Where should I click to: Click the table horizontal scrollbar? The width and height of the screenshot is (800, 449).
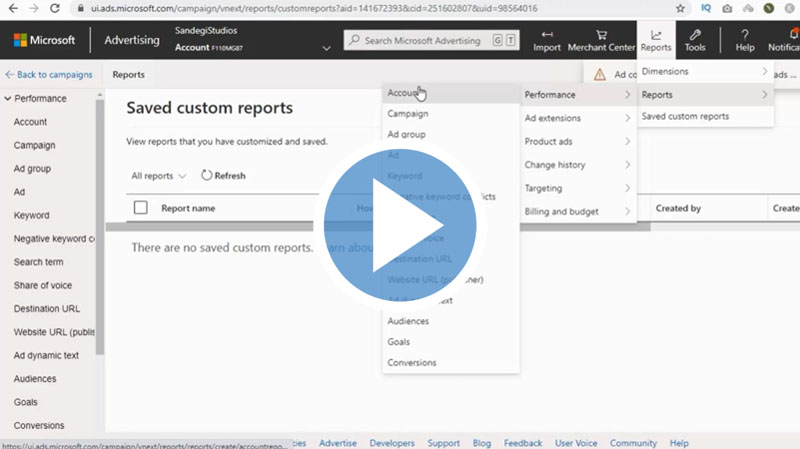[x=378, y=227]
